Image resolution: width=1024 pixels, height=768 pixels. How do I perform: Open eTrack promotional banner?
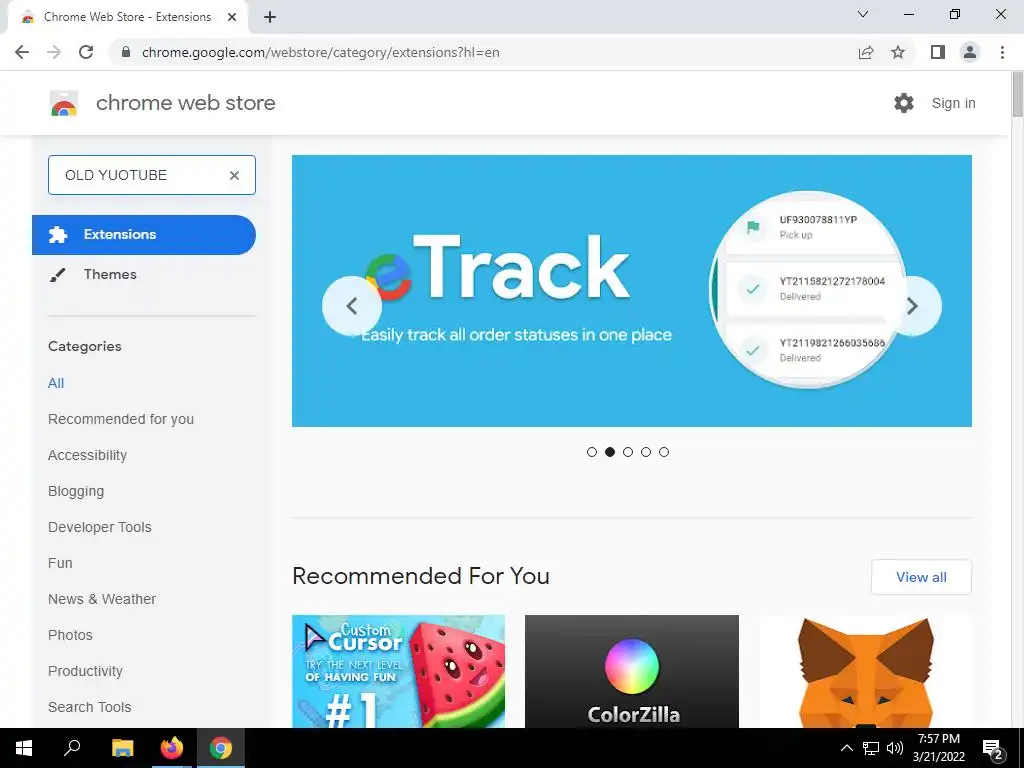point(632,291)
